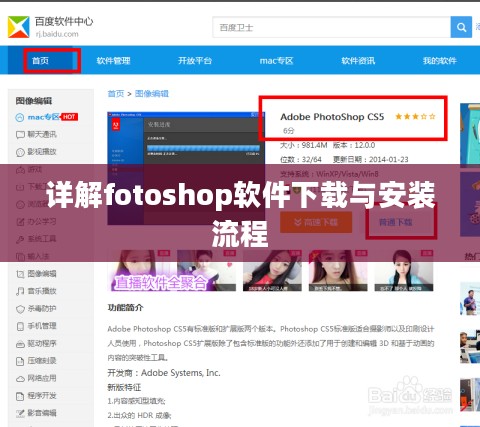The height and width of the screenshot is (427, 480).
Task: Click the chat bubble icon beside 聊天通讯
Action: (x=20, y=135)
